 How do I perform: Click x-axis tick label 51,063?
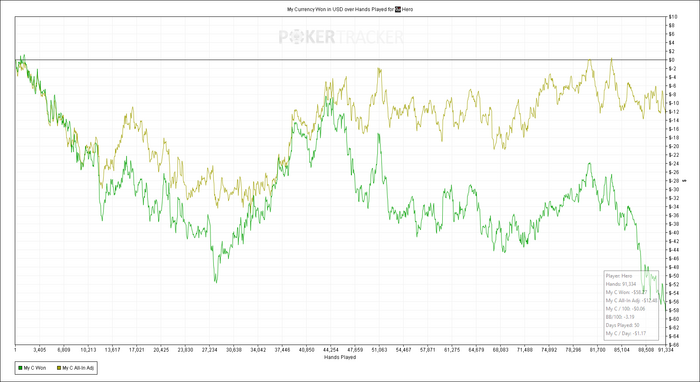tap(379, 350)
